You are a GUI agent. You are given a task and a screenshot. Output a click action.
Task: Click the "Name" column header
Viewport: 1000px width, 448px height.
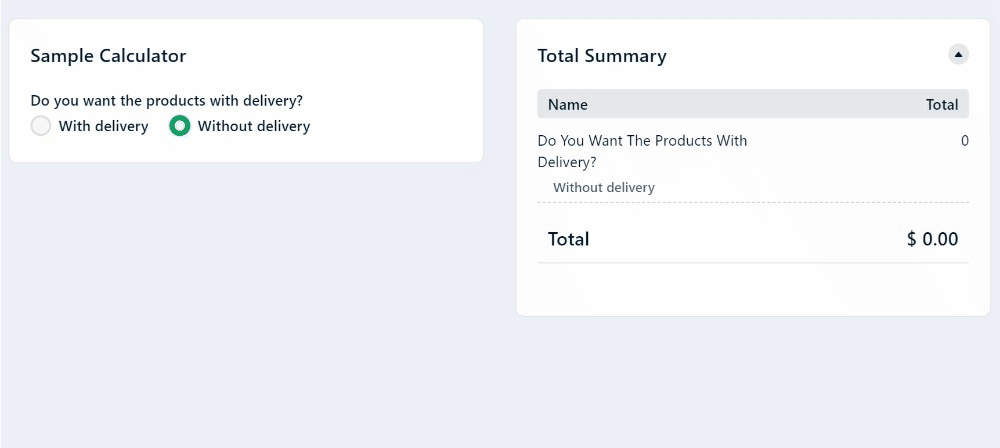(x=568, y=104)
